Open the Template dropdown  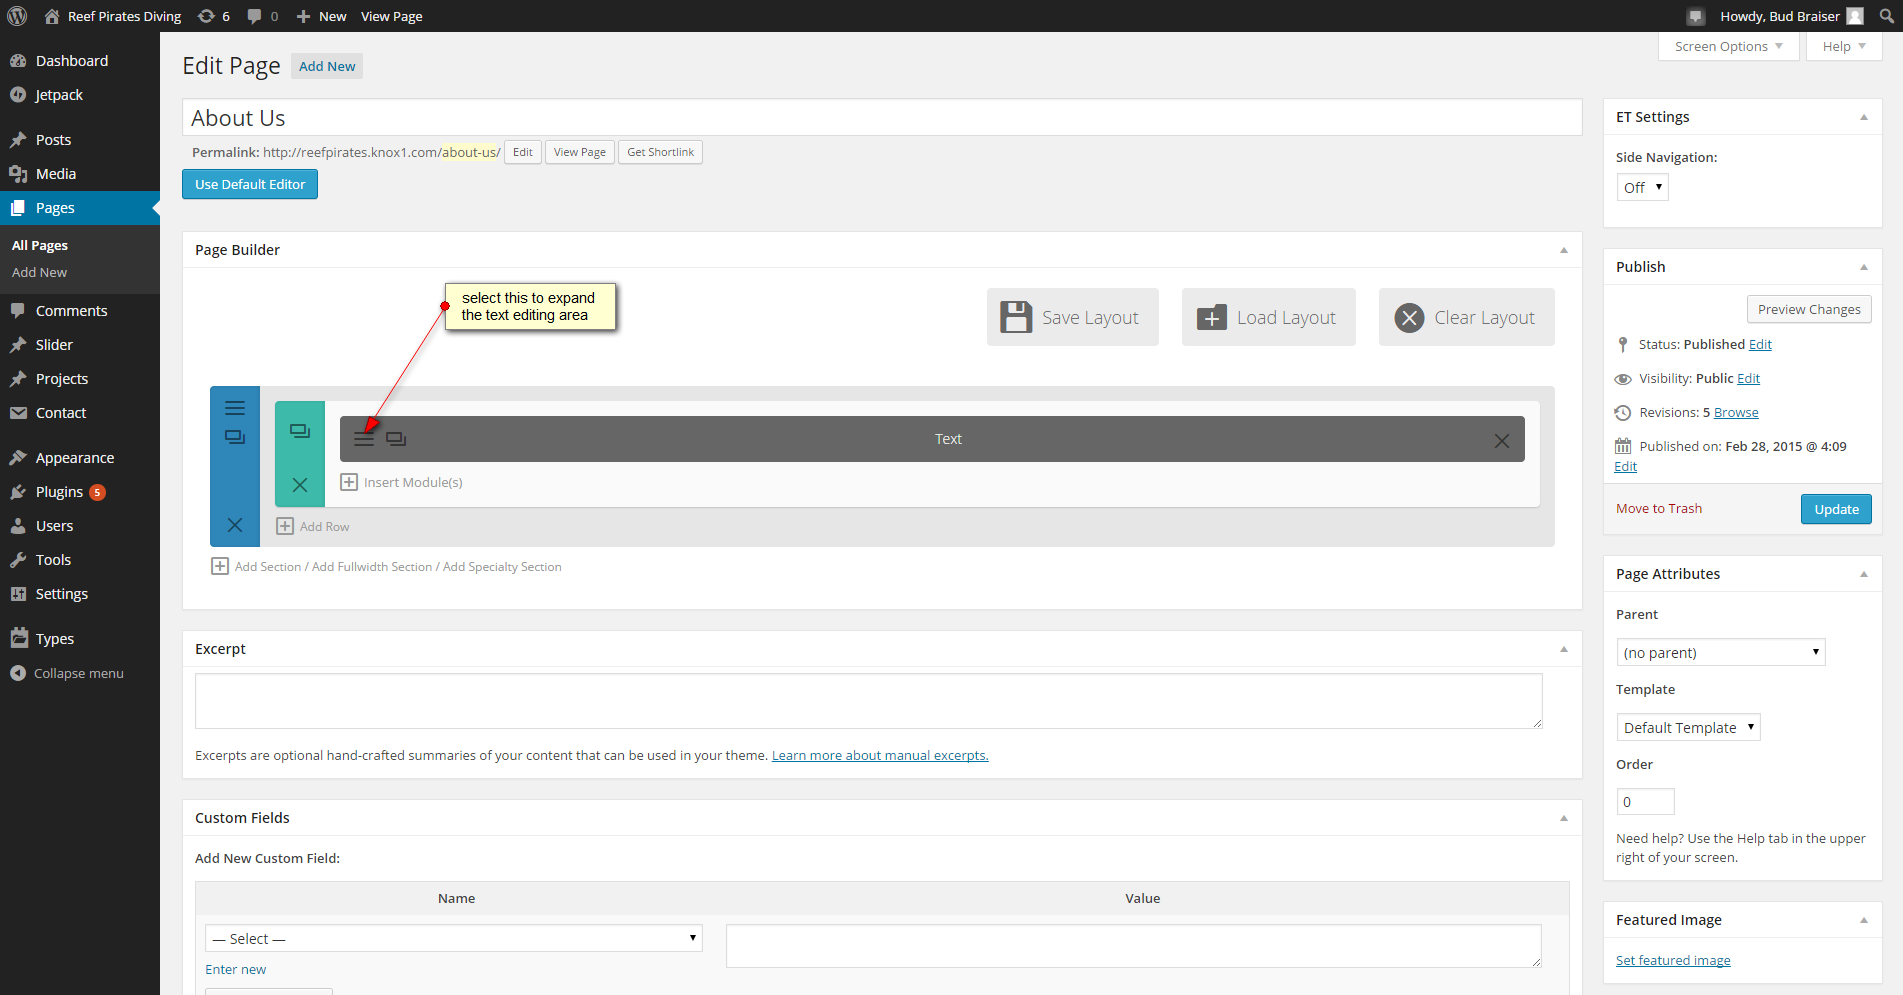click(1688, 727)
